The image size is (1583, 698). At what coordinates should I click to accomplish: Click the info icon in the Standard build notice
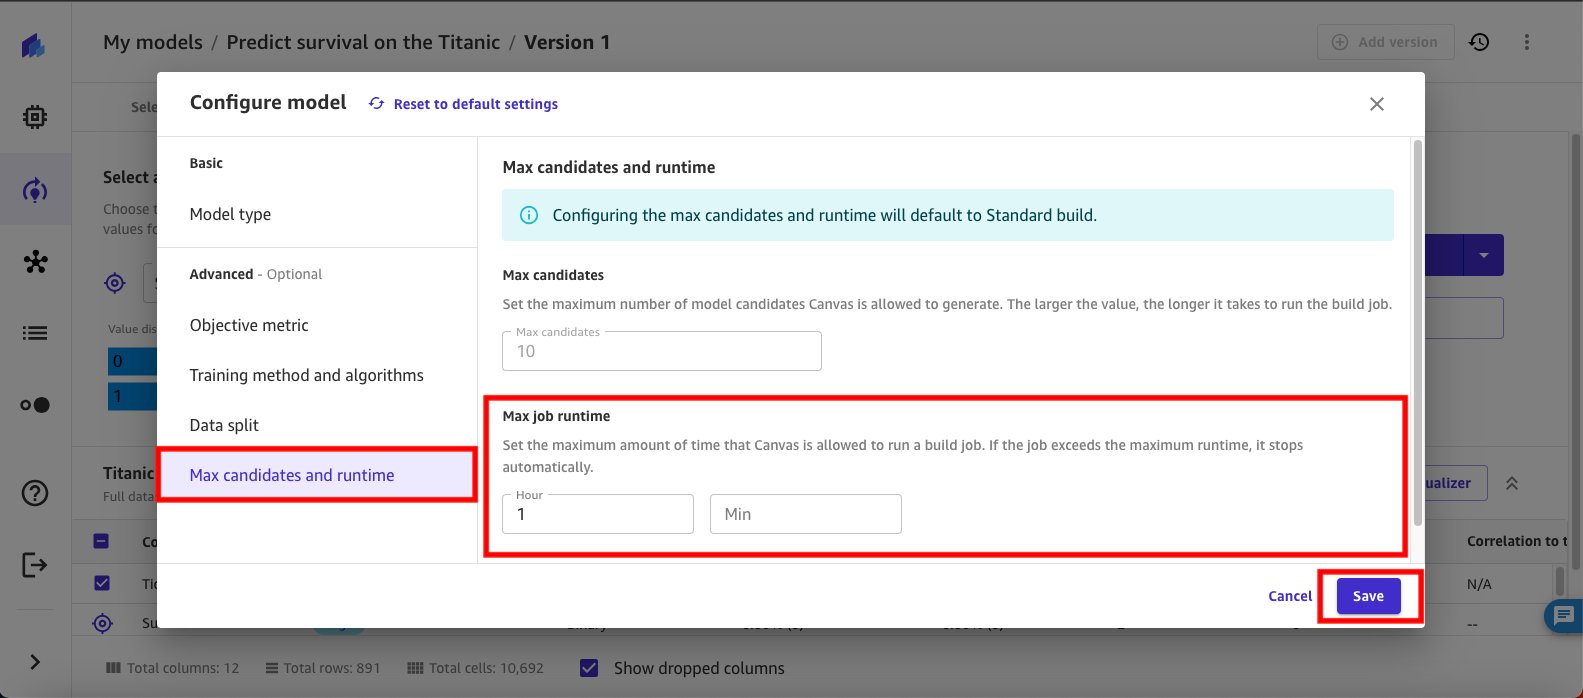tap(530, 215)
